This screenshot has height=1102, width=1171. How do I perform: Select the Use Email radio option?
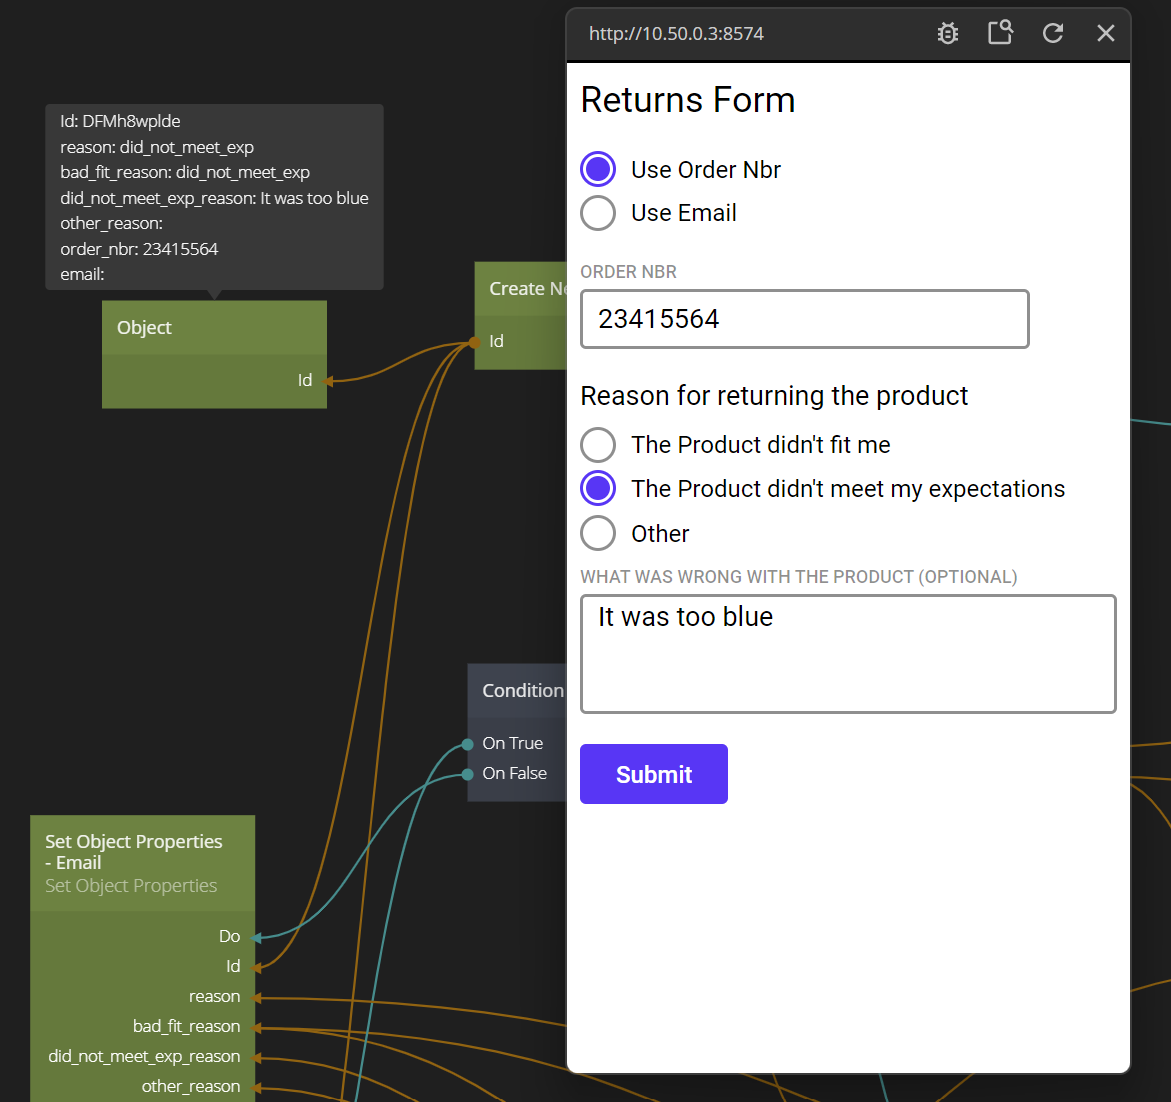tap(598, 213)
